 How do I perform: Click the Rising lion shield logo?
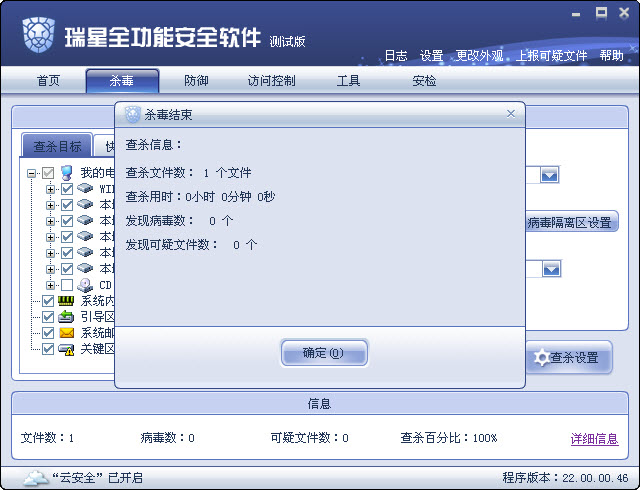[x=39, y=35]
